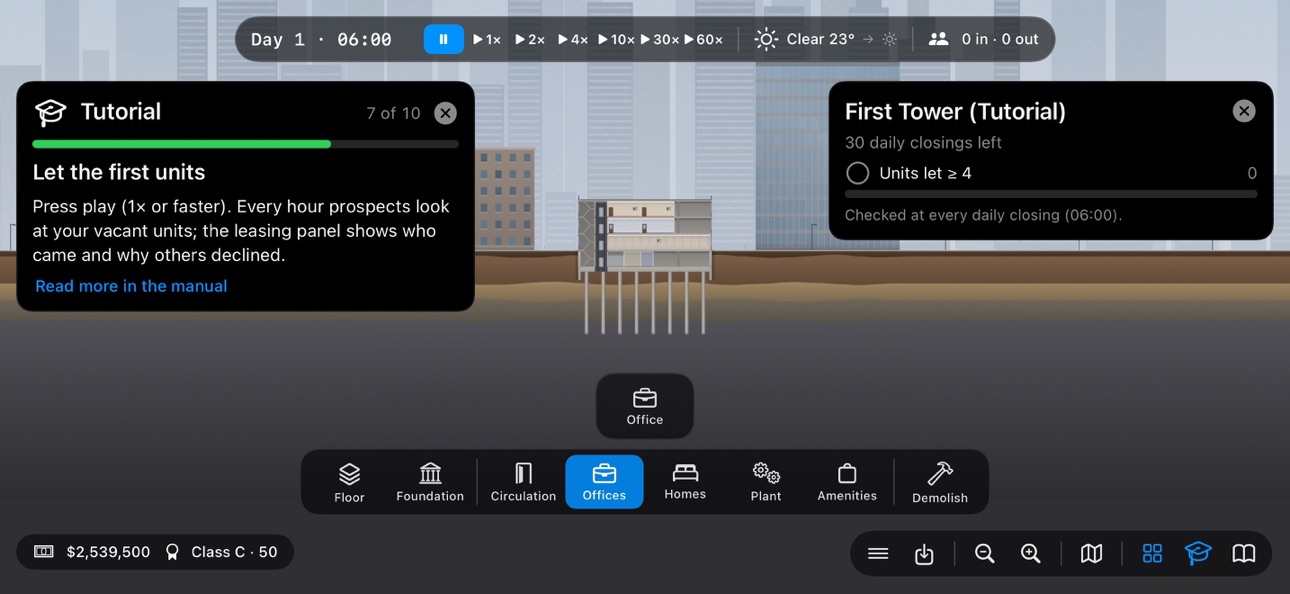
Task: Close the First Tower objective panel
Action: 1244,111
